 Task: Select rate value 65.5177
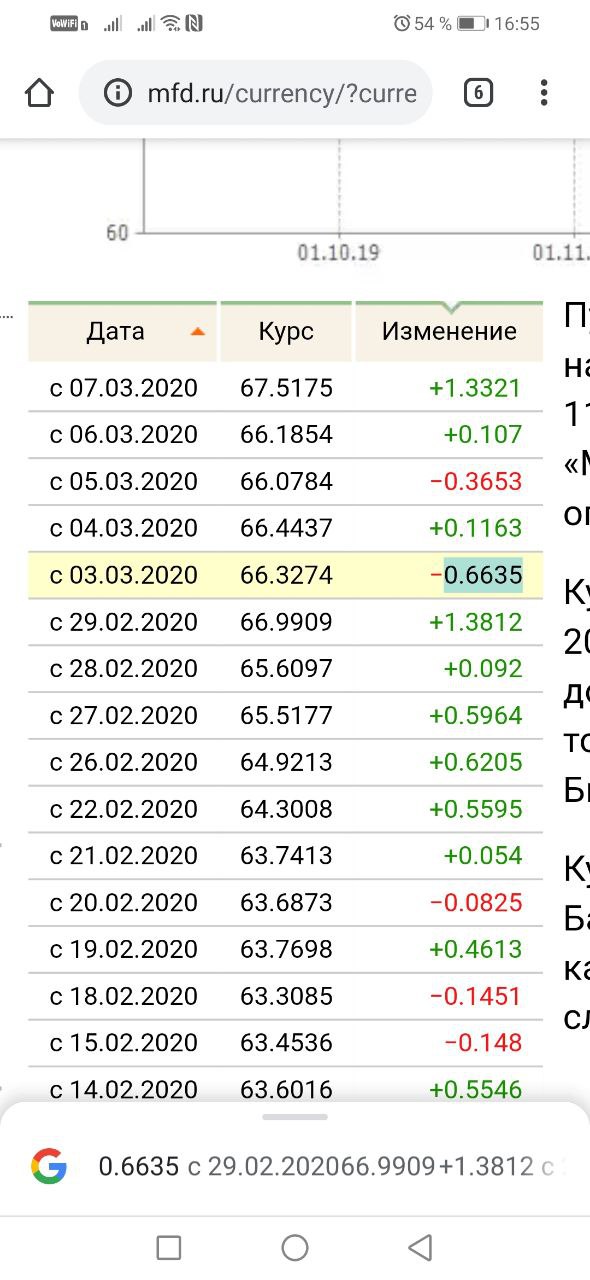point(286,716)
